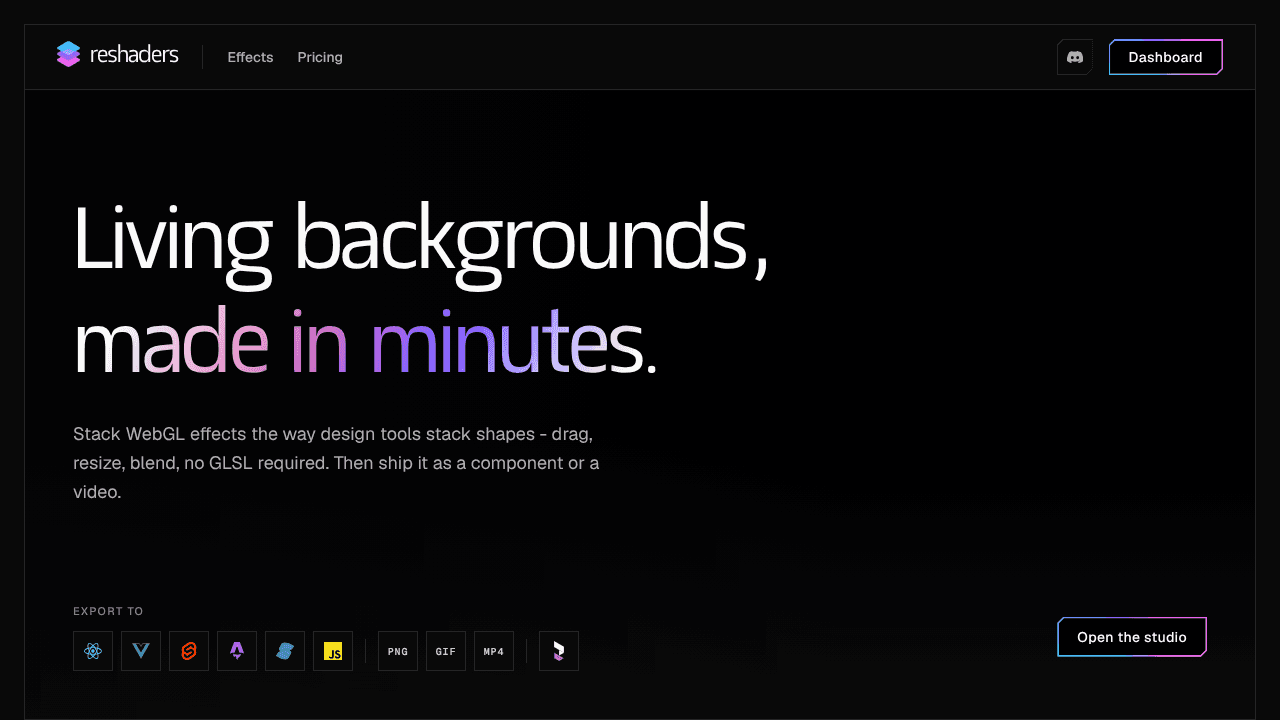Choose the GIF export format
This screenshot has width=1280, height=720.
coord(446,651)
